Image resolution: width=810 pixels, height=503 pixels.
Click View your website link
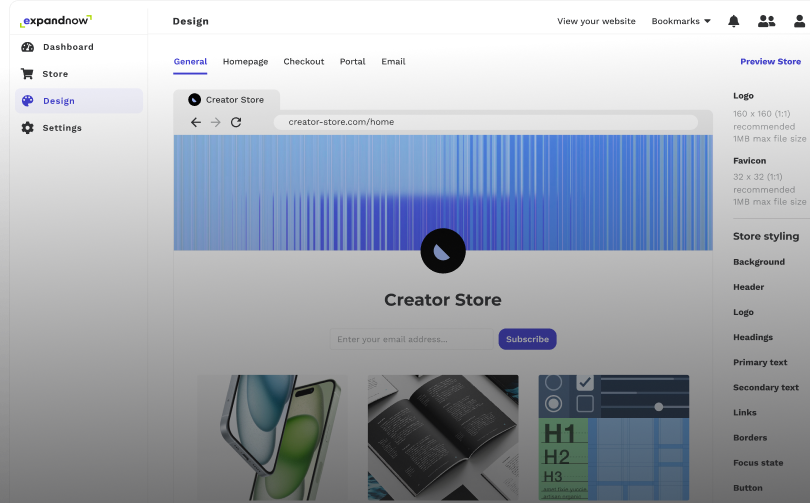(x=596, y=21)
